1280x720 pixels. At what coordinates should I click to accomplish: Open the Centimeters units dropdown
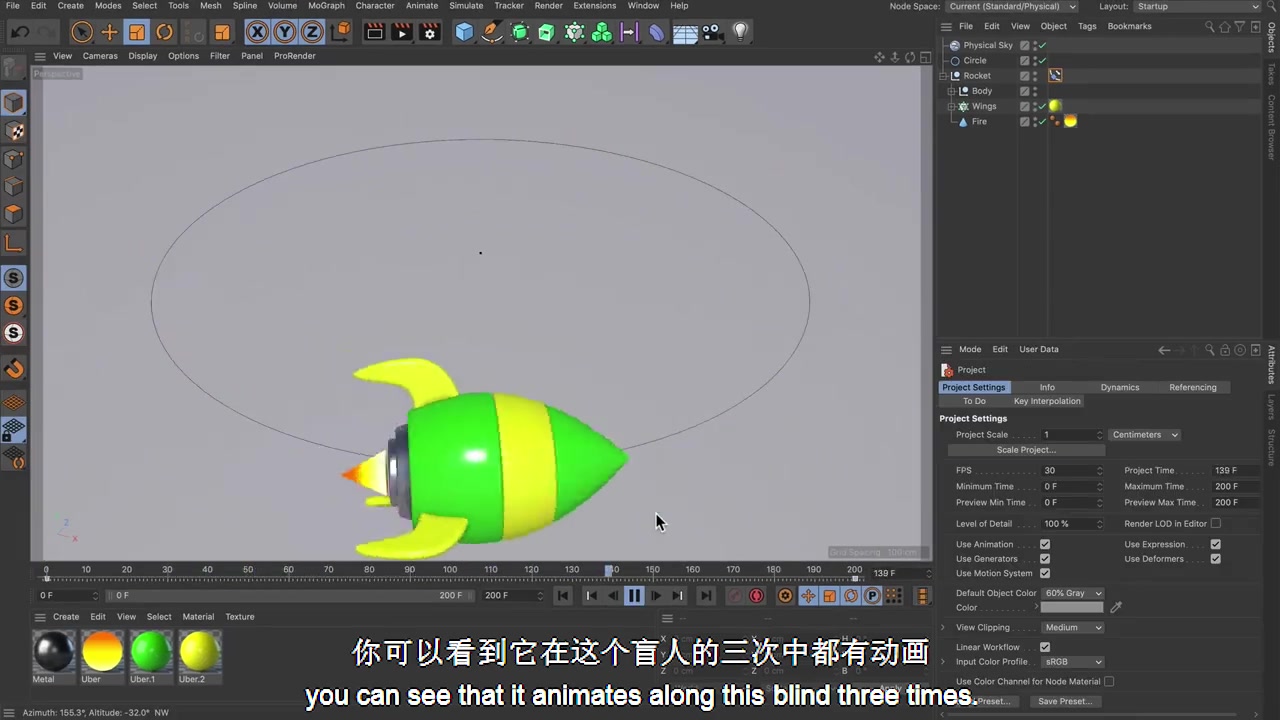[1144, 434]
